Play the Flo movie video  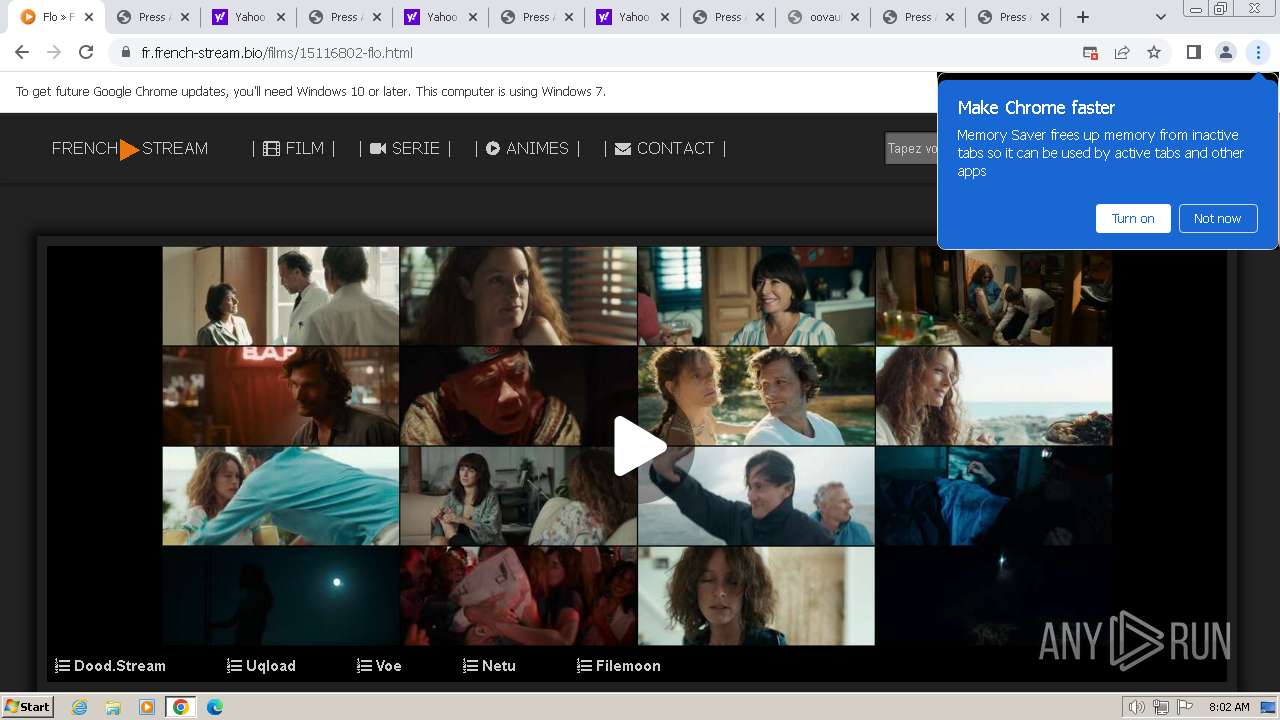click(640, 446)
